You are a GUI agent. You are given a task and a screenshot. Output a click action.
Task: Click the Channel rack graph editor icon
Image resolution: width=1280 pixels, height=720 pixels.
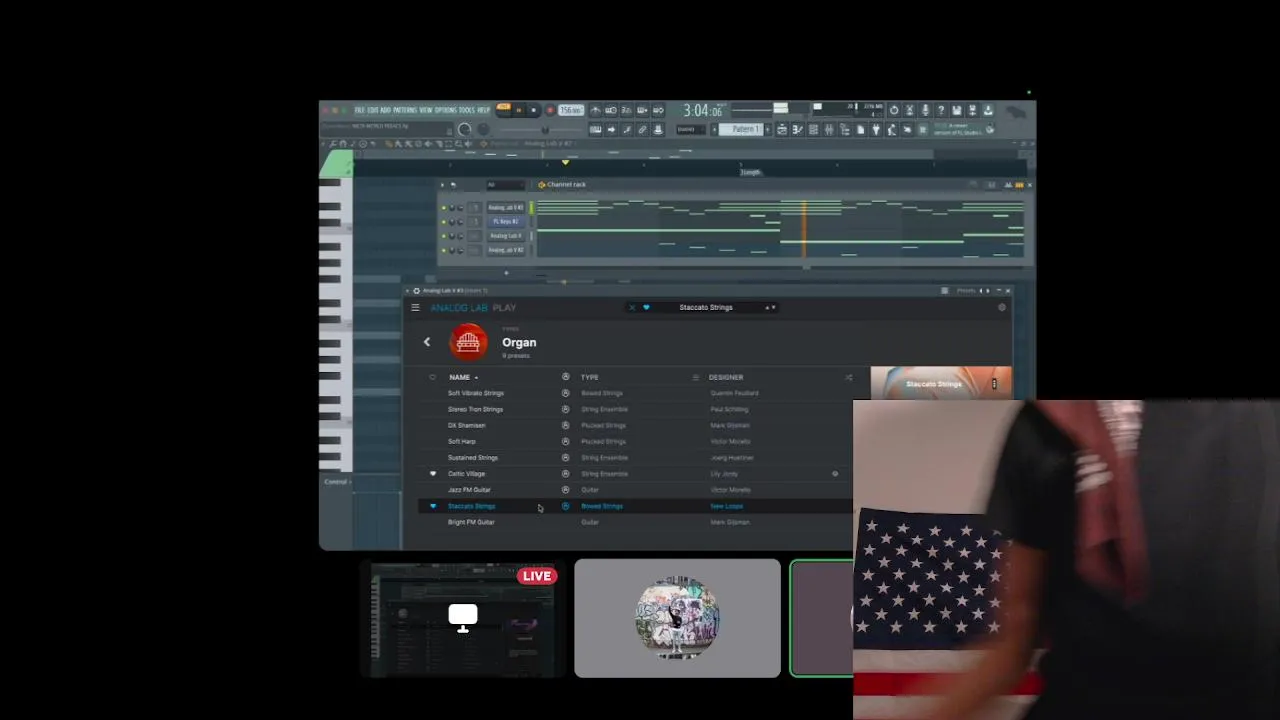(1008, 185)
